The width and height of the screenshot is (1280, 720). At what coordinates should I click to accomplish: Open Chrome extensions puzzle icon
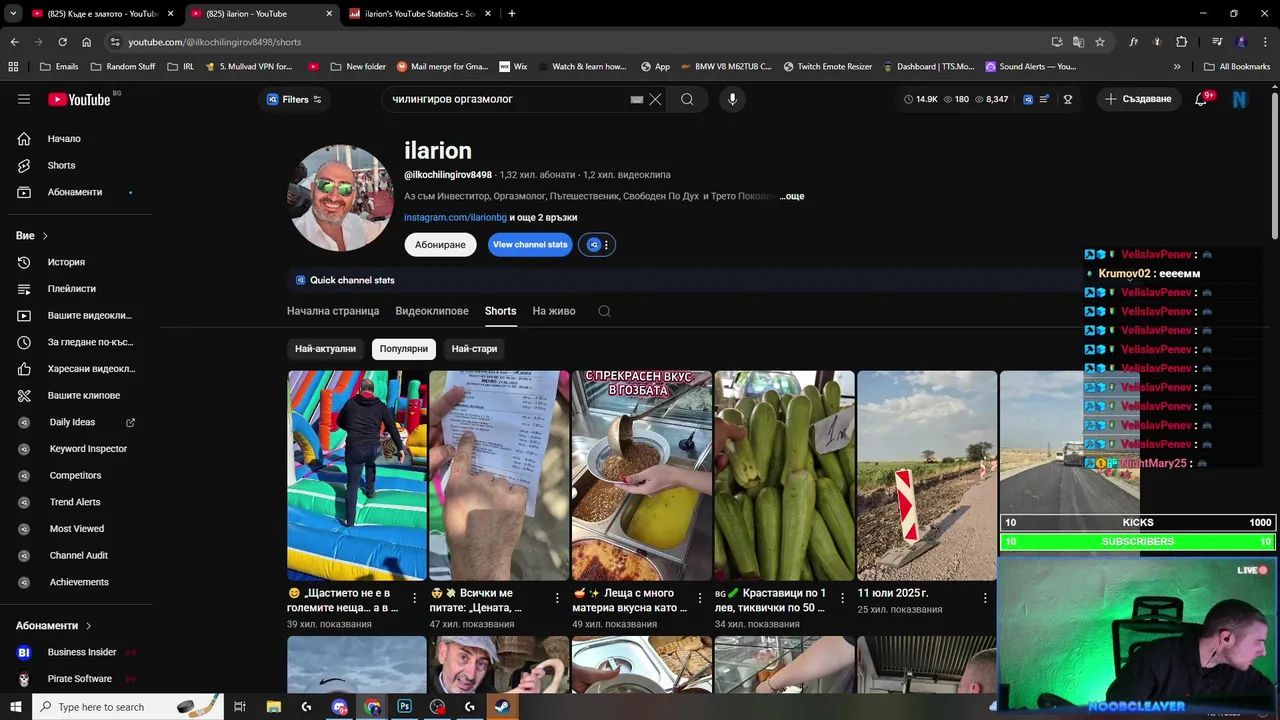click(x=1181, y=42)
